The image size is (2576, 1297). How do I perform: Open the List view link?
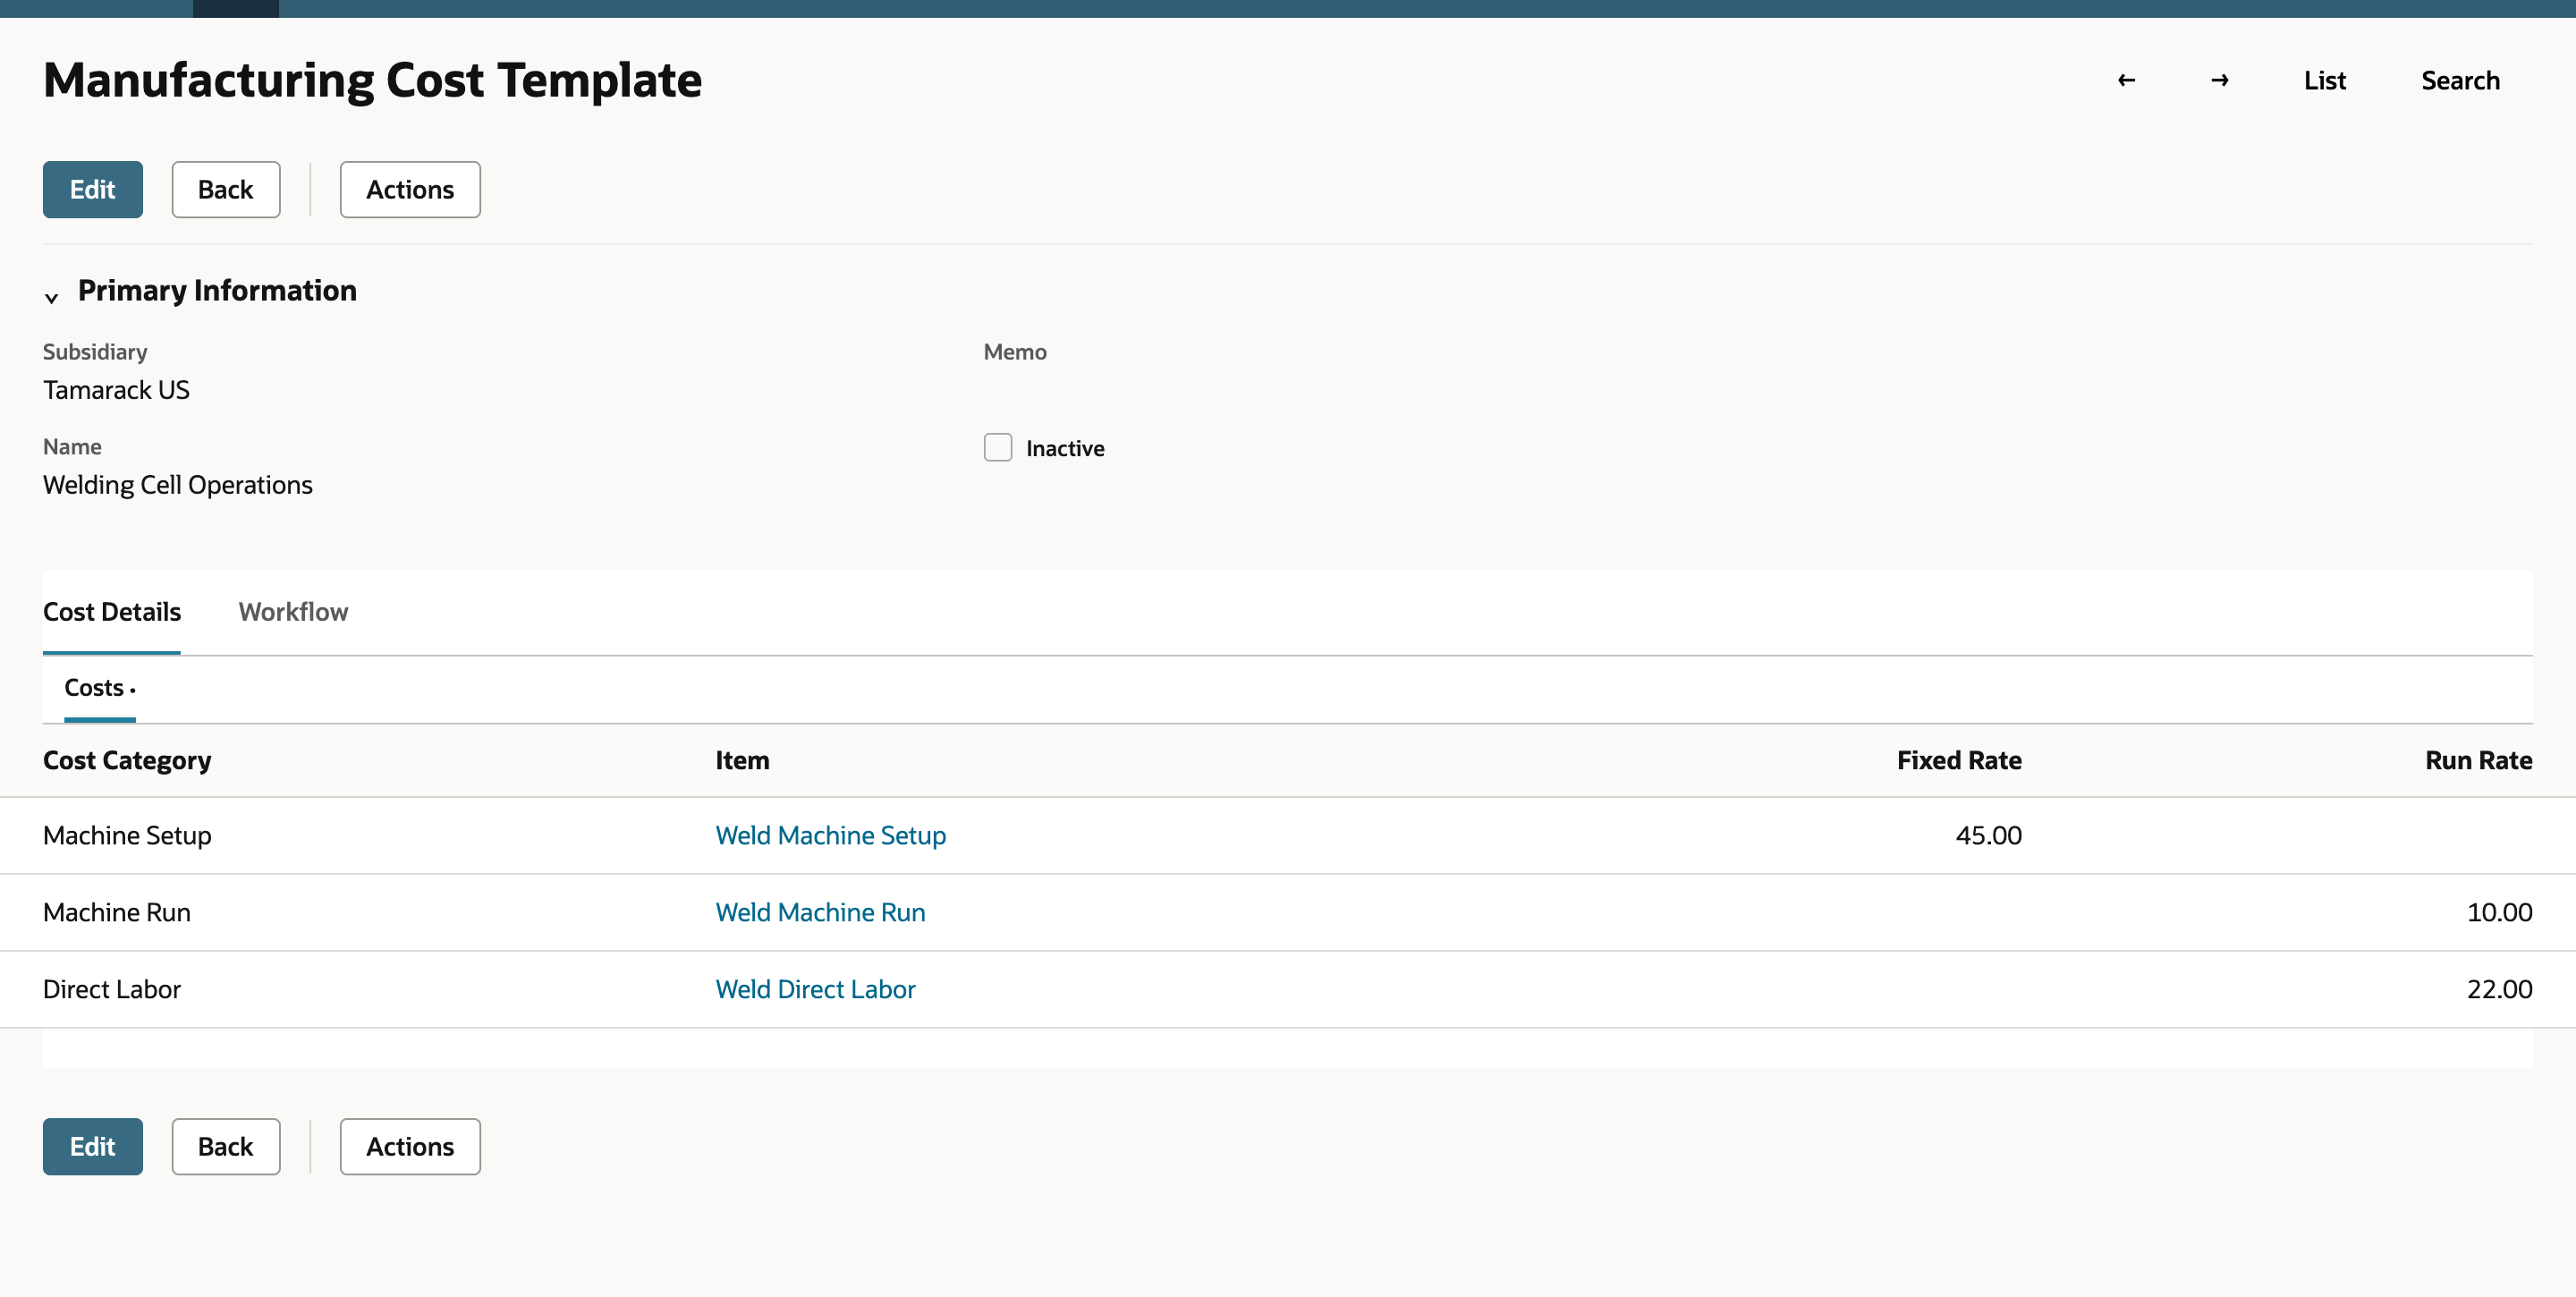(2324, 80)
